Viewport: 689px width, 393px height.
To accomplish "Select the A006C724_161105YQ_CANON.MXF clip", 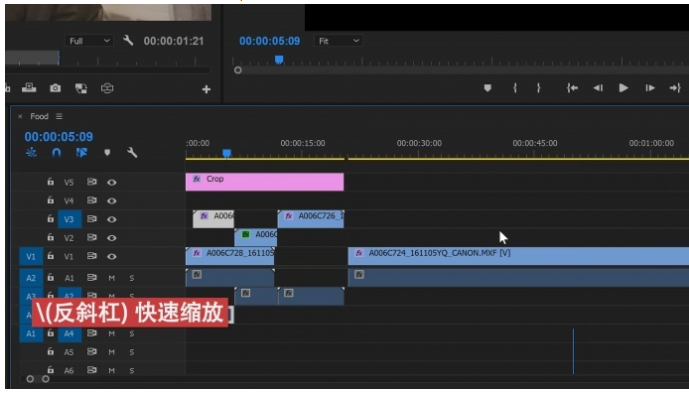I will 519,256.
